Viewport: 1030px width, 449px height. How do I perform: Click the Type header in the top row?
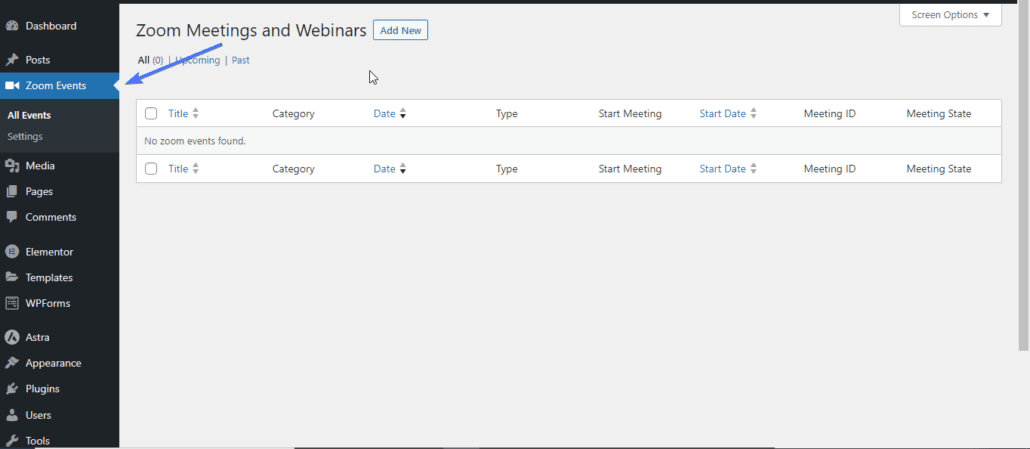pos(506,114)
